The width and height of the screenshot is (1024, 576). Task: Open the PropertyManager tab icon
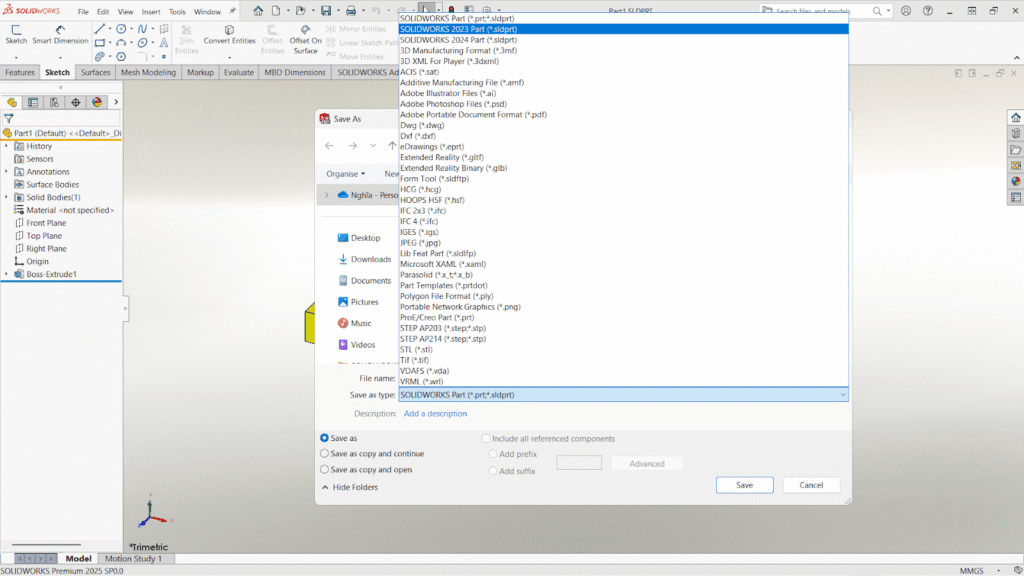[33, 103]
